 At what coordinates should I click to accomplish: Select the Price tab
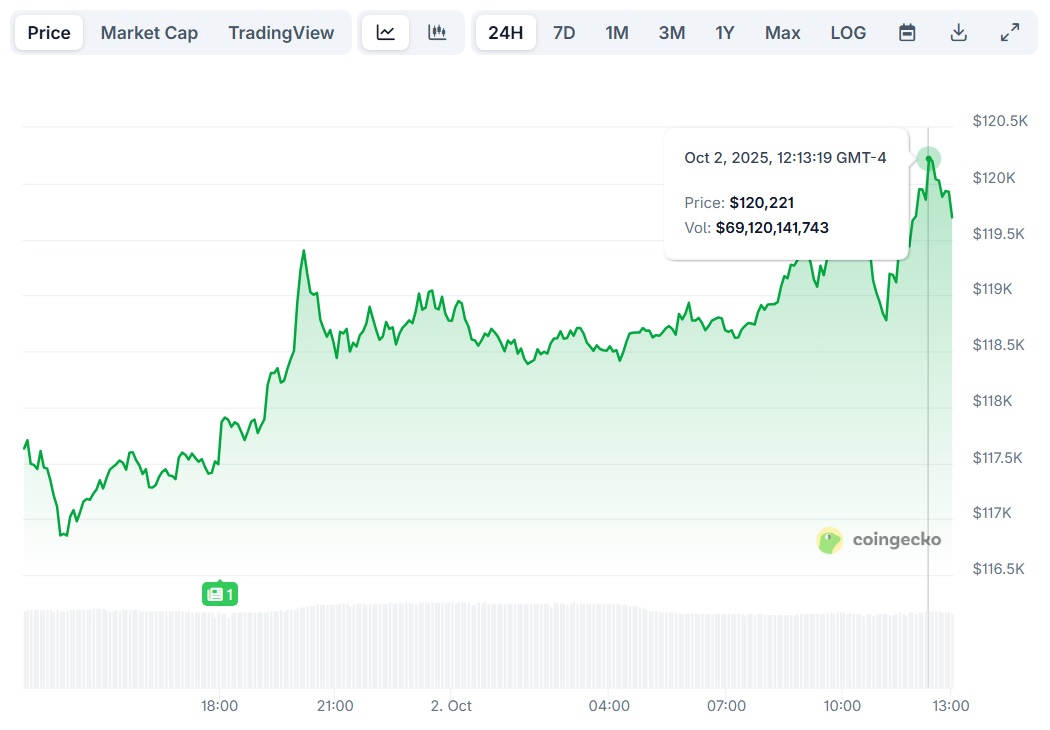coord(49,32)
